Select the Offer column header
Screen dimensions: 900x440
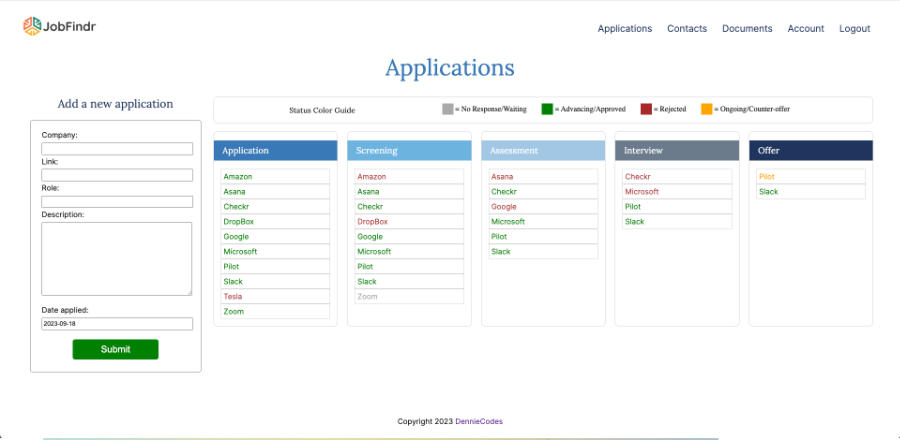(x=811, y=150)
